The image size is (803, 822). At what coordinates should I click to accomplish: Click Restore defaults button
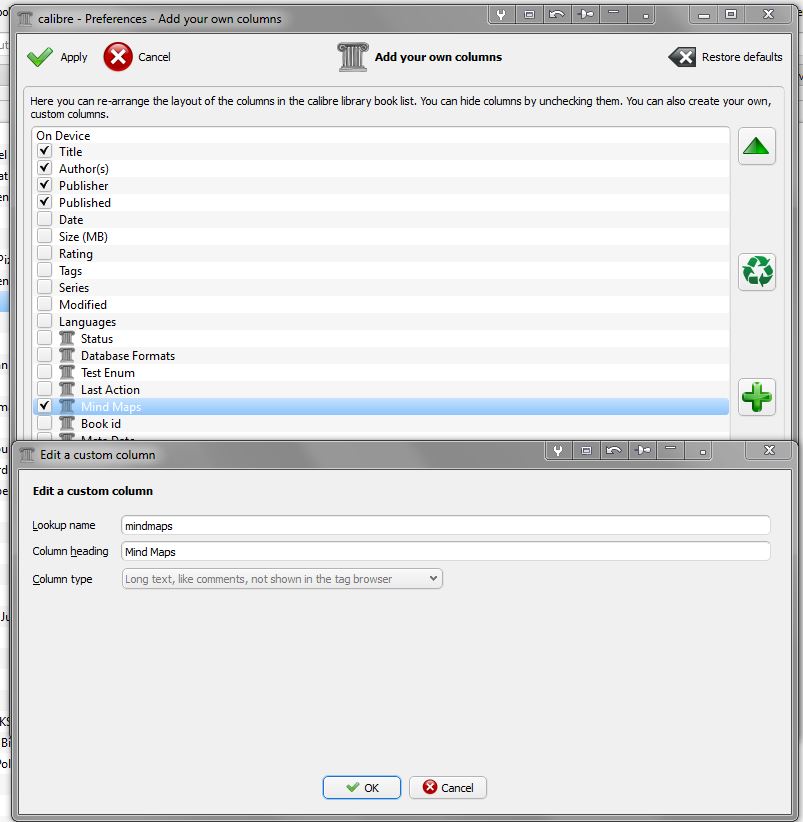(x=725, y=57)
